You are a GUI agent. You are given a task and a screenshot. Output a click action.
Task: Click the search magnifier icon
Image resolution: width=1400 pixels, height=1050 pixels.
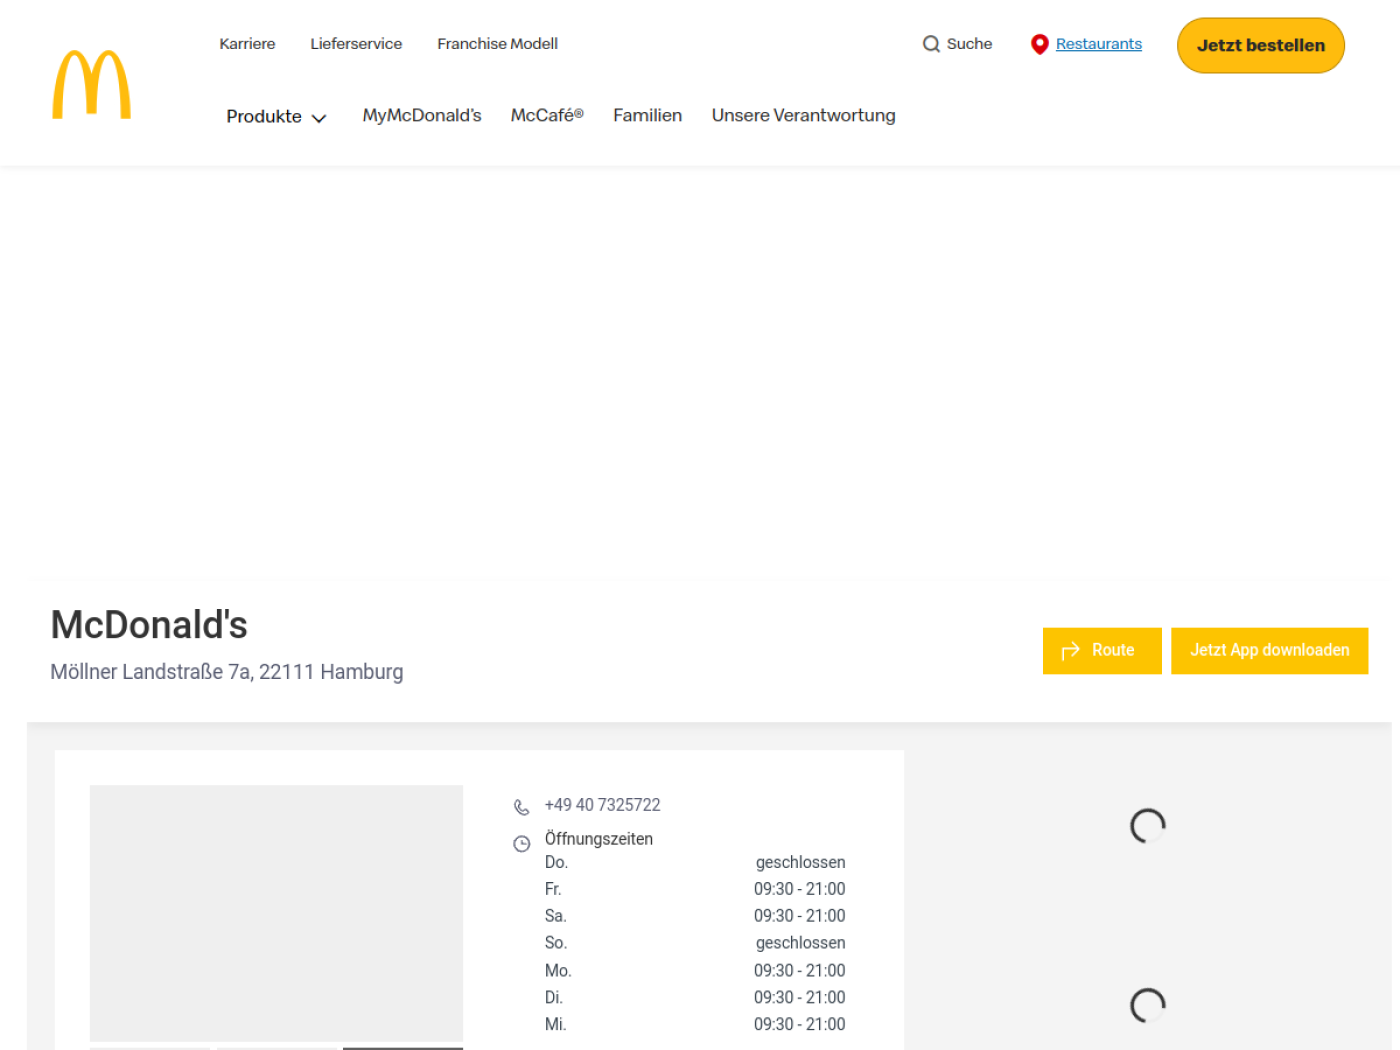tap(931, 44)
